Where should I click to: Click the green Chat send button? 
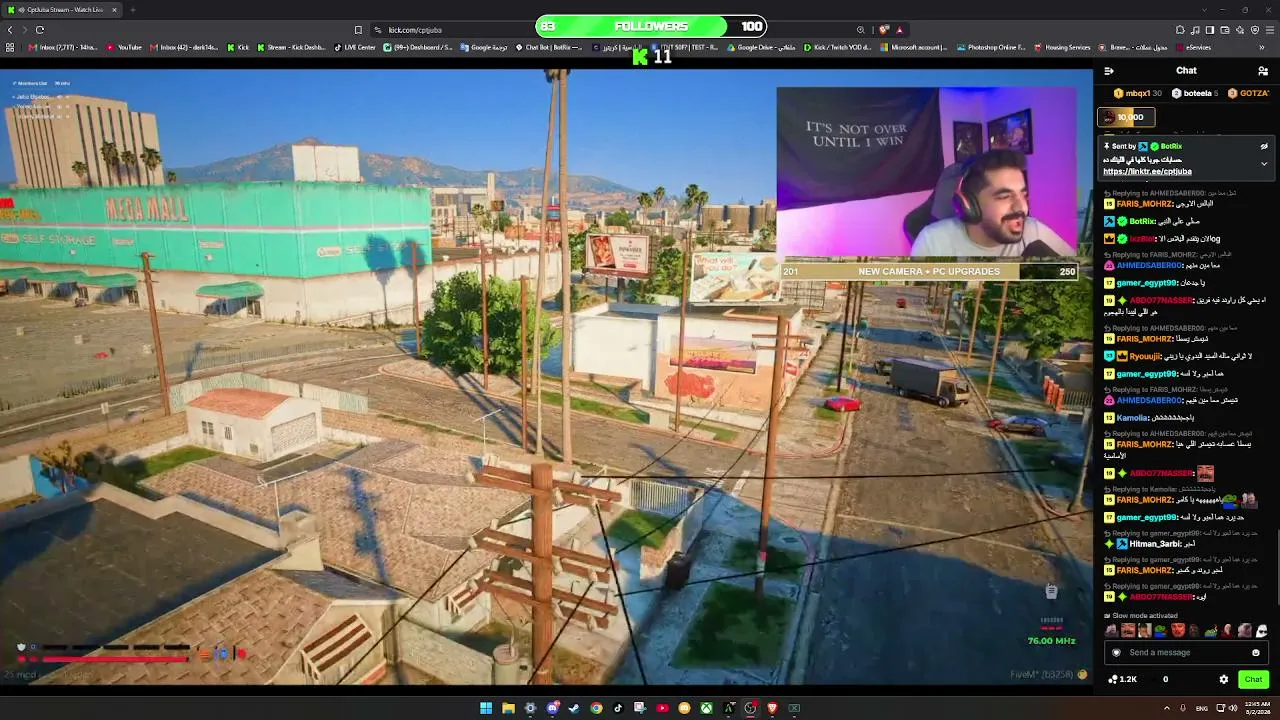(1253, 680)
